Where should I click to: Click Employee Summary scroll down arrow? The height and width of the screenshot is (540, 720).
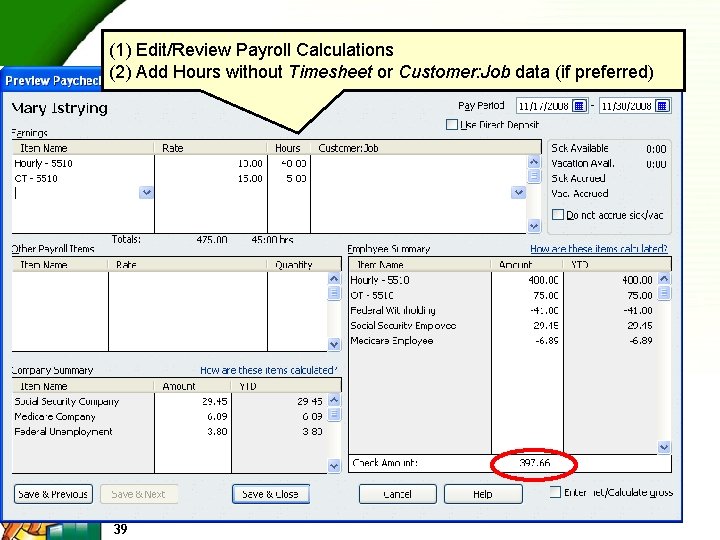[664, 447]
